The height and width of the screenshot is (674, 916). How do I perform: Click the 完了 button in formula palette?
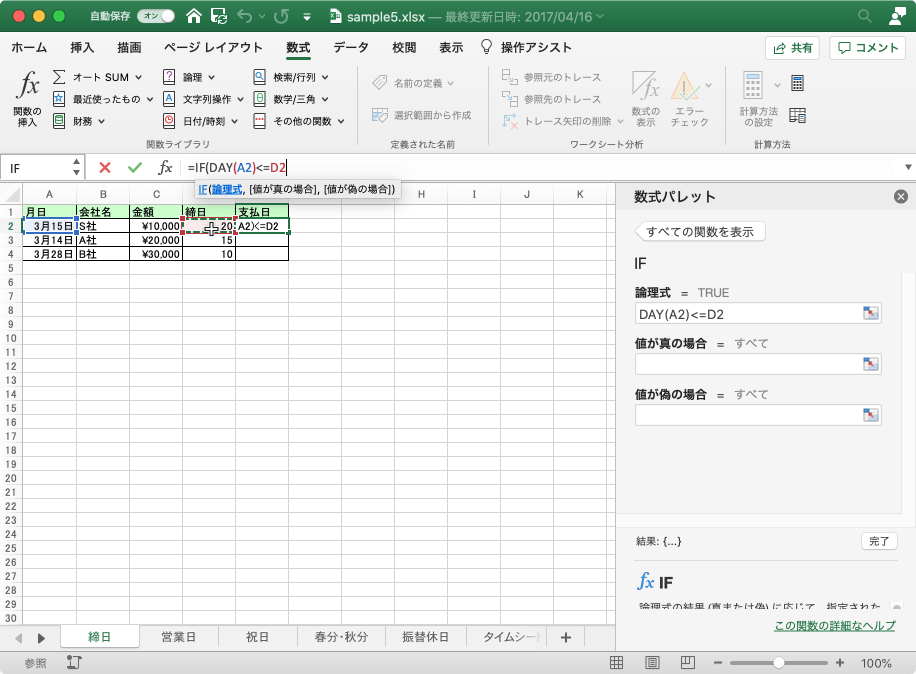click(879, 541)
